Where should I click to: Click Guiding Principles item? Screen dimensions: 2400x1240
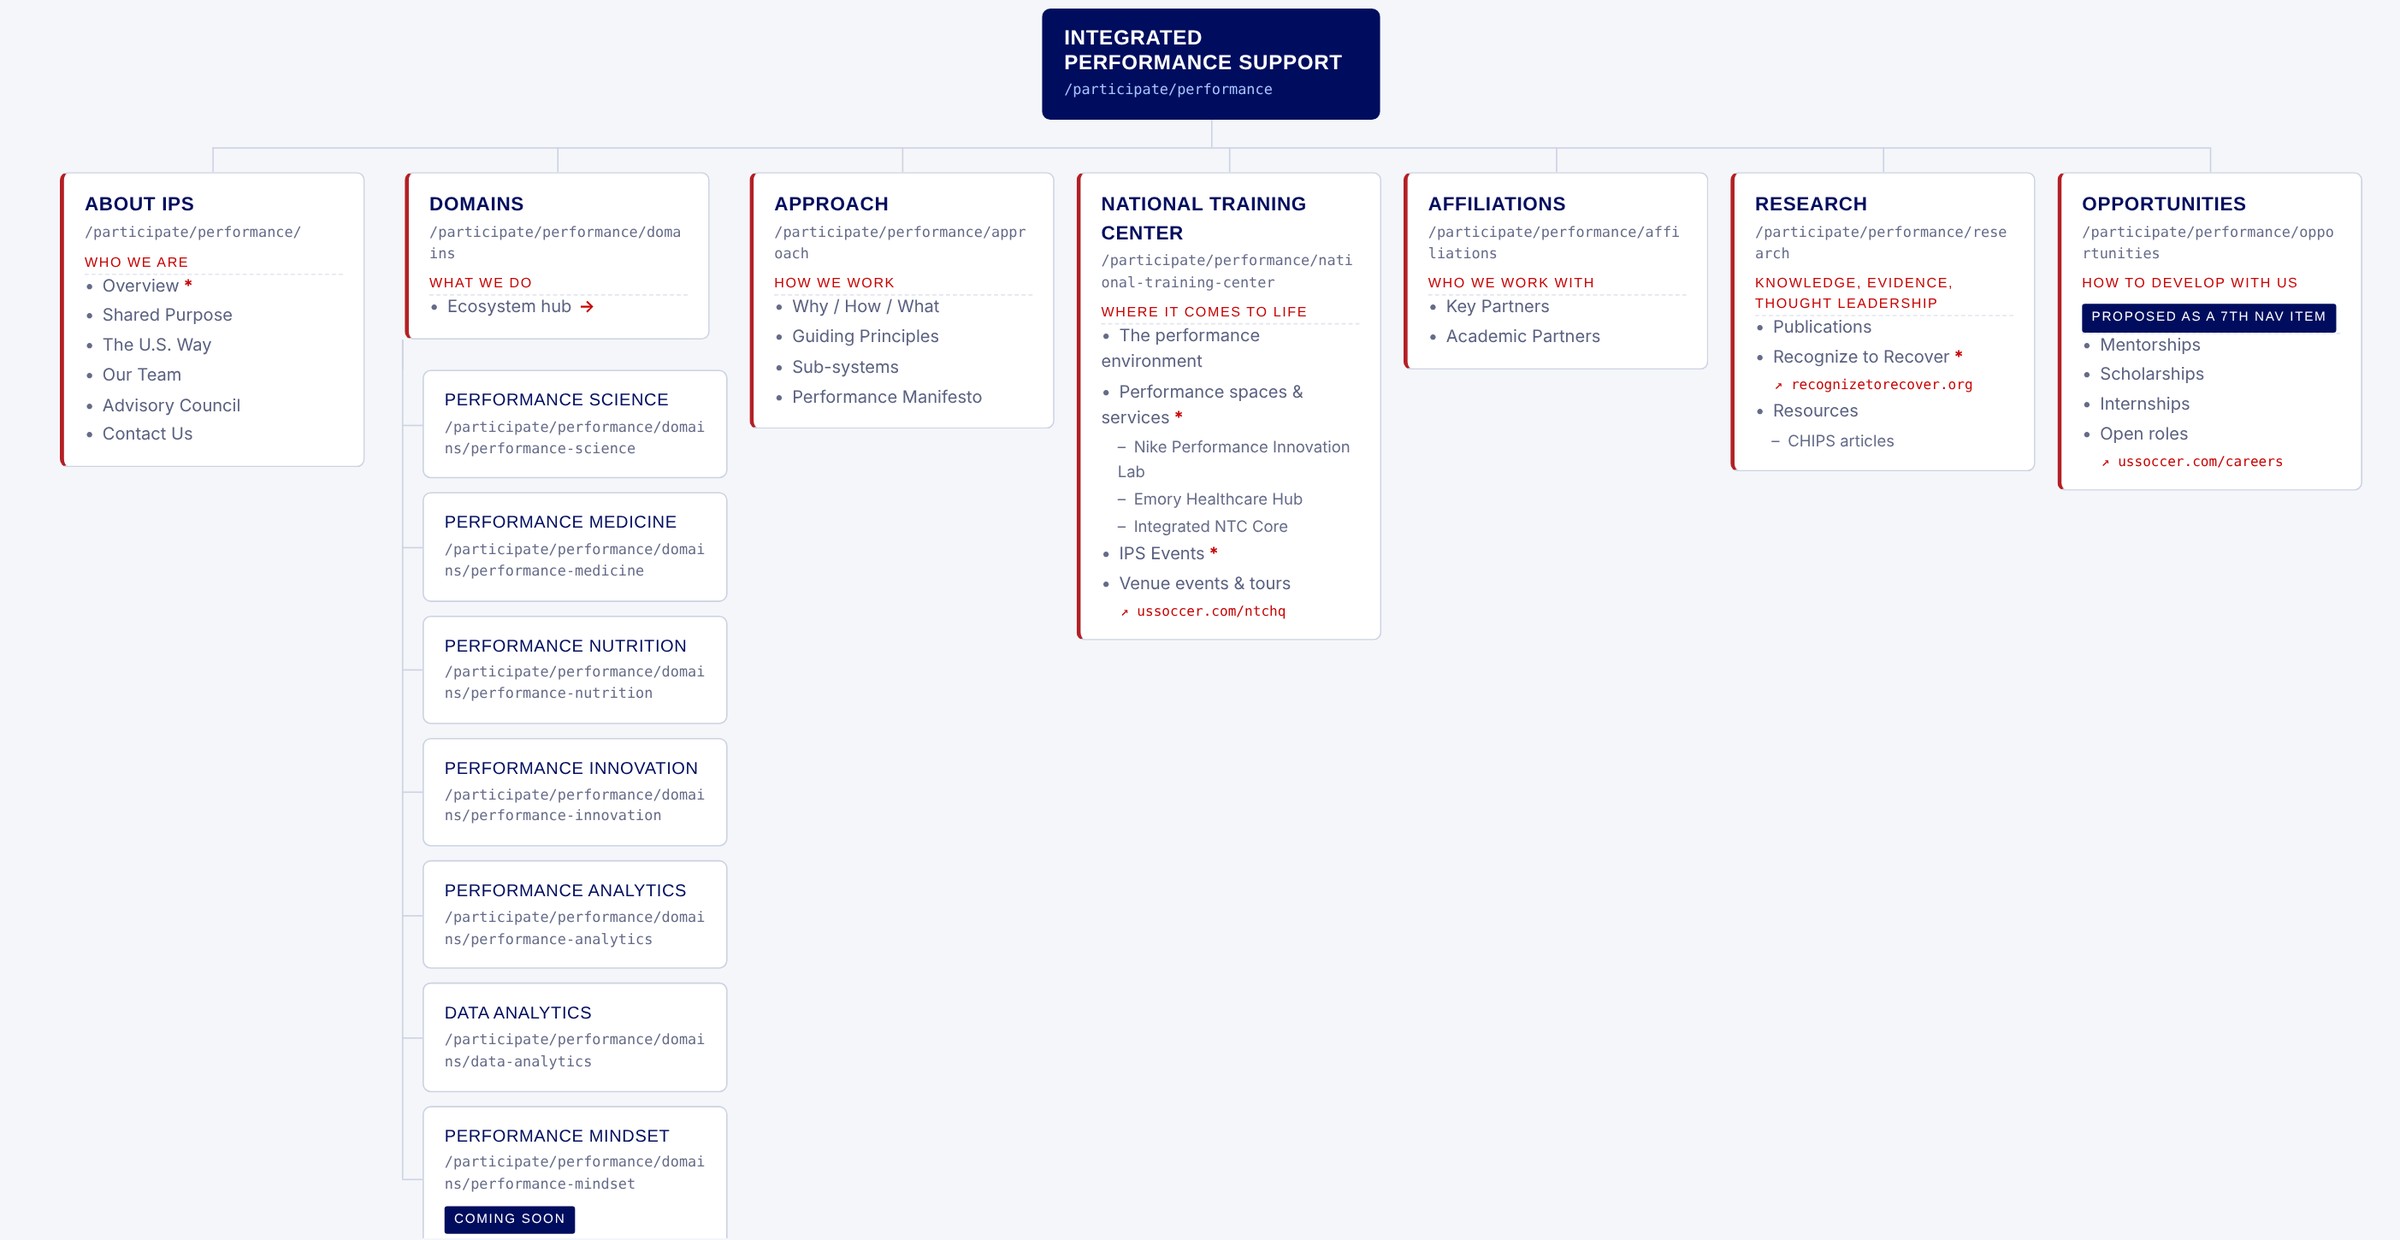coord(865,337)
